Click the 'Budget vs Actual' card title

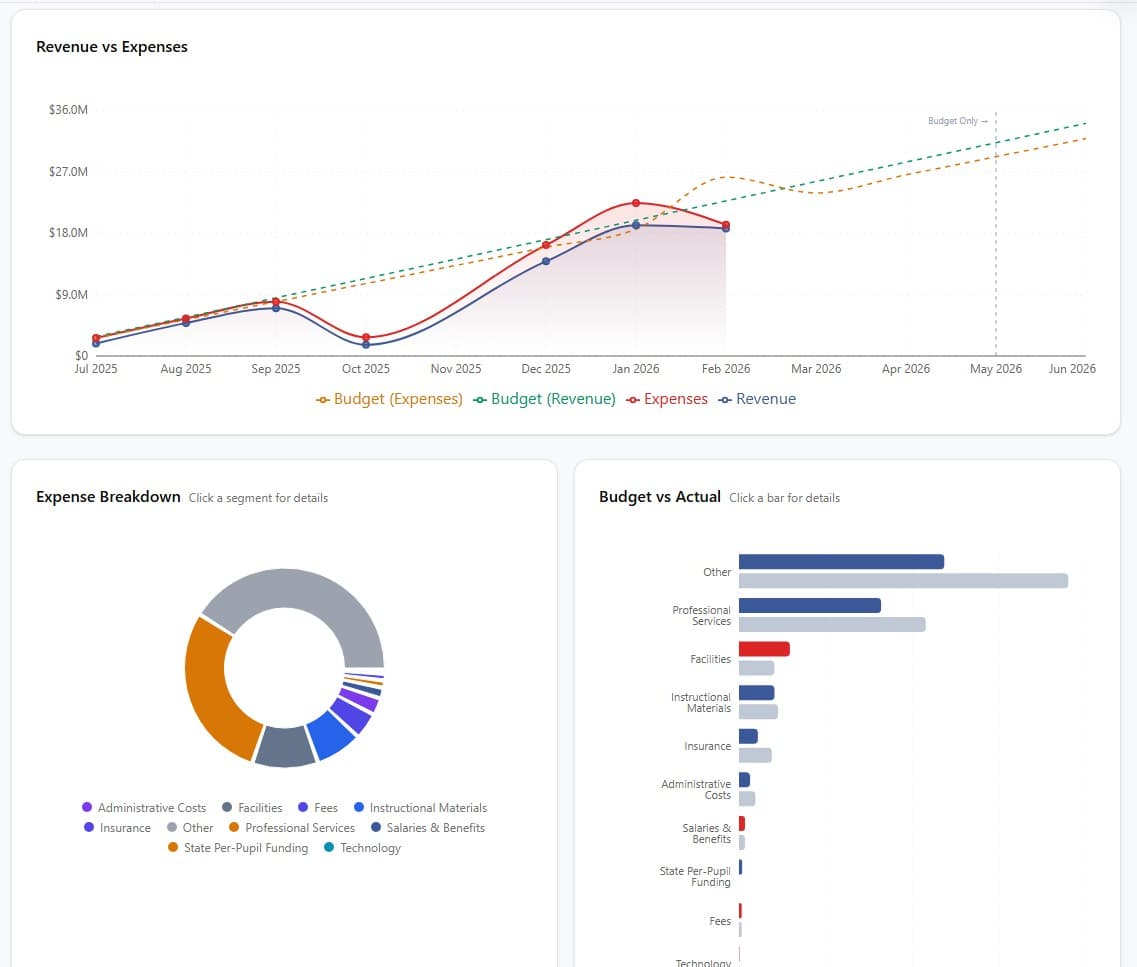(660, 497)
